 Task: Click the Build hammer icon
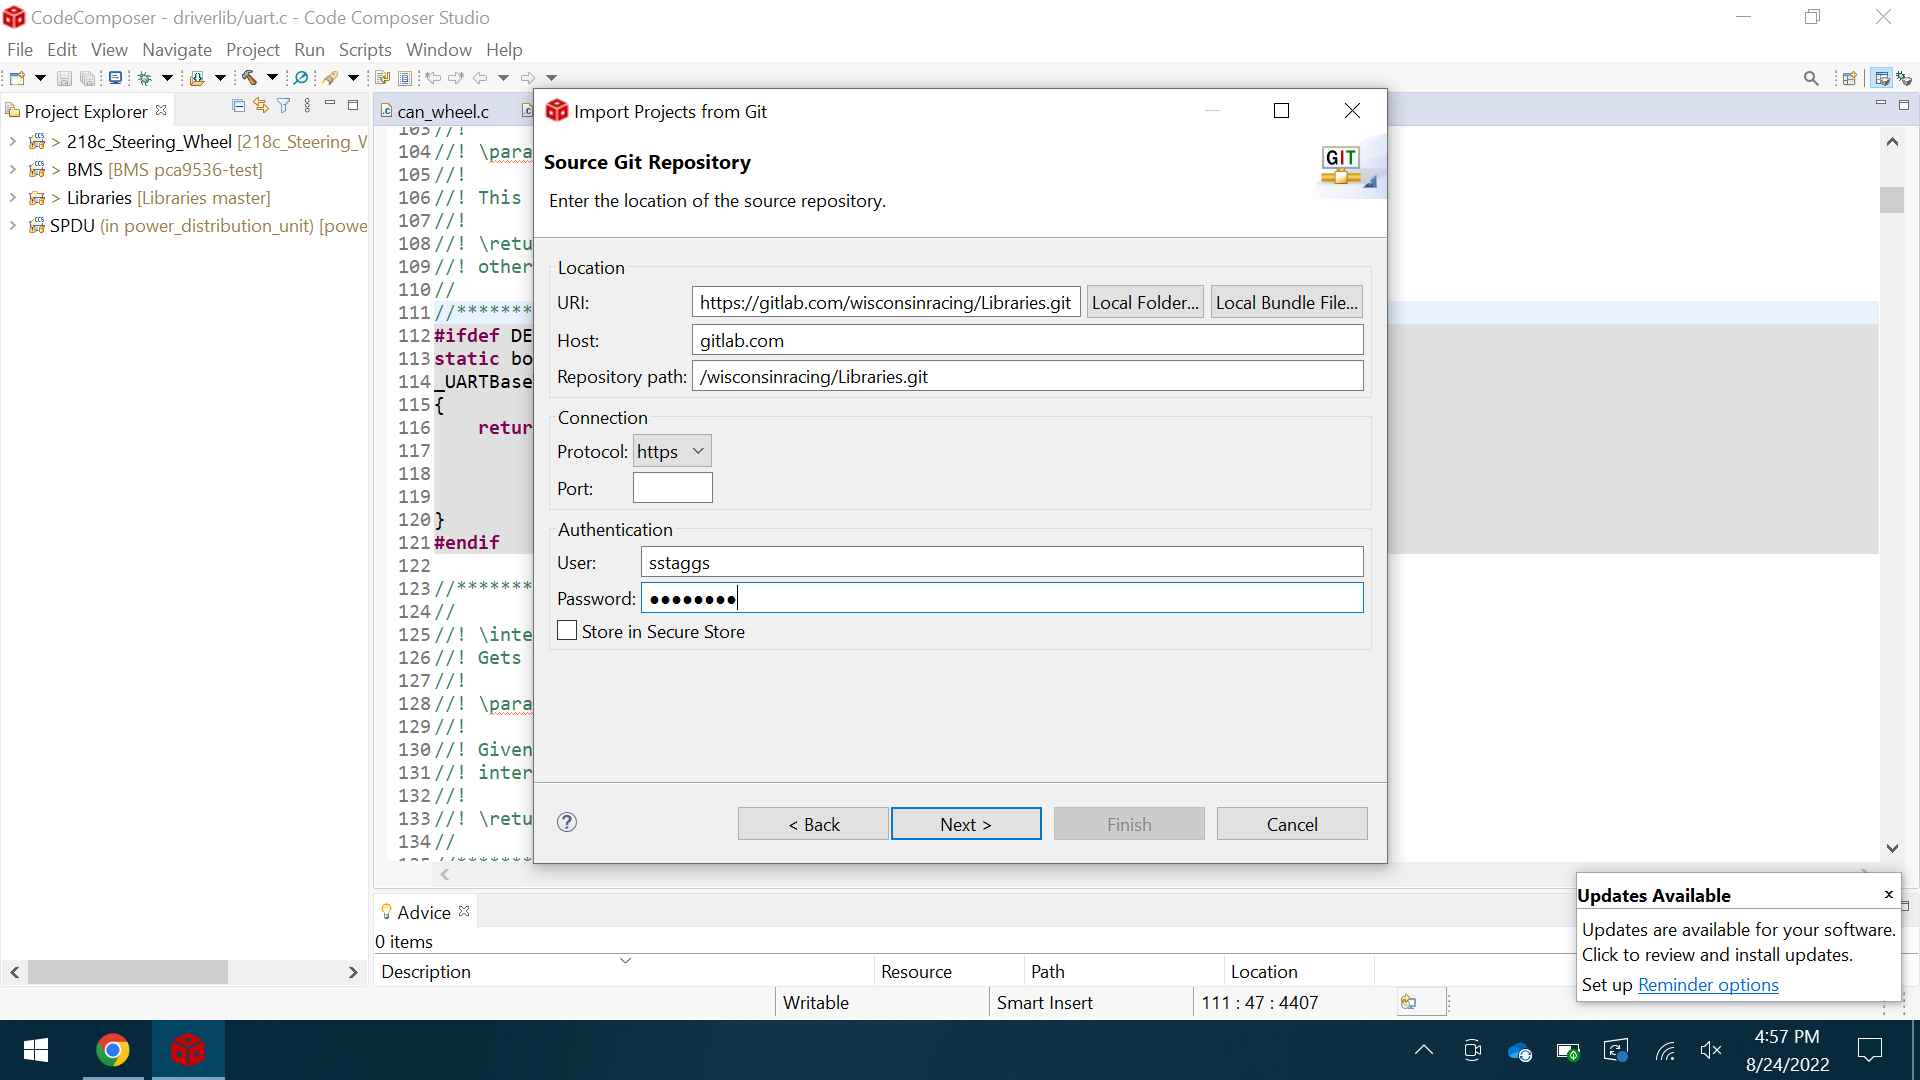tap(249, 78)
